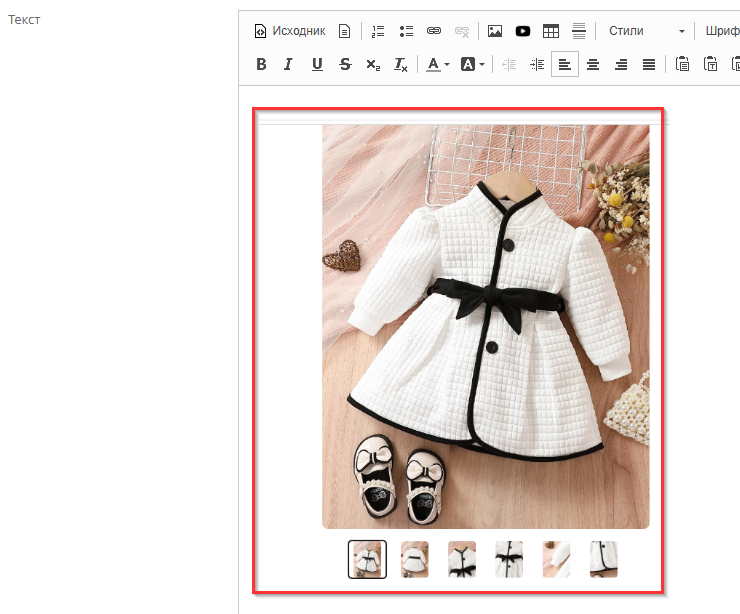This screenshot has height=614, width=740.
Task: Select the first dress thumbnail
Action: coord(367,559)
